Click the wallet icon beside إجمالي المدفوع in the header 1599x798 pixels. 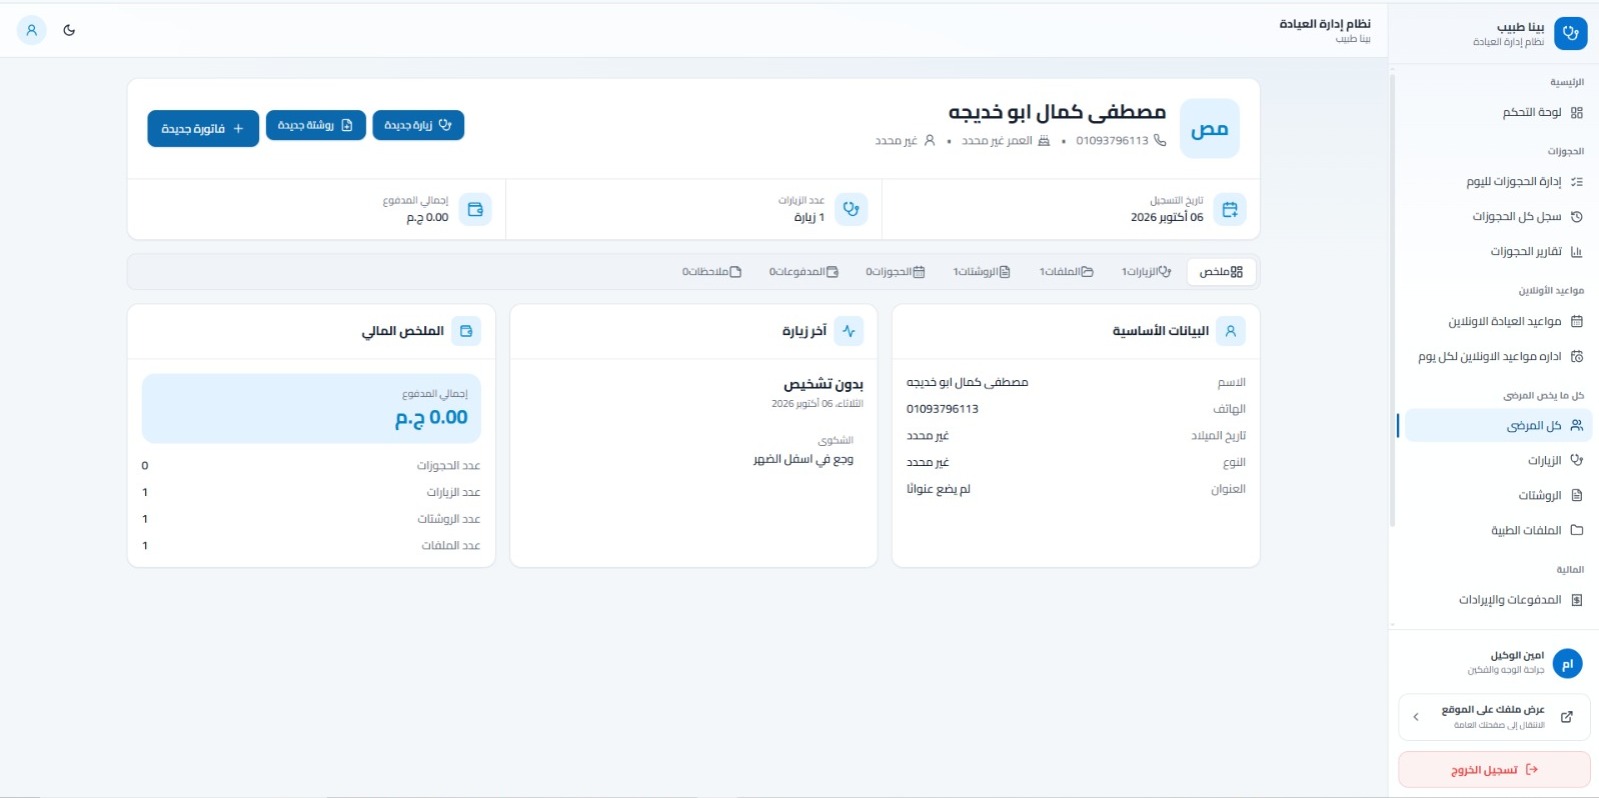(475, 209)
